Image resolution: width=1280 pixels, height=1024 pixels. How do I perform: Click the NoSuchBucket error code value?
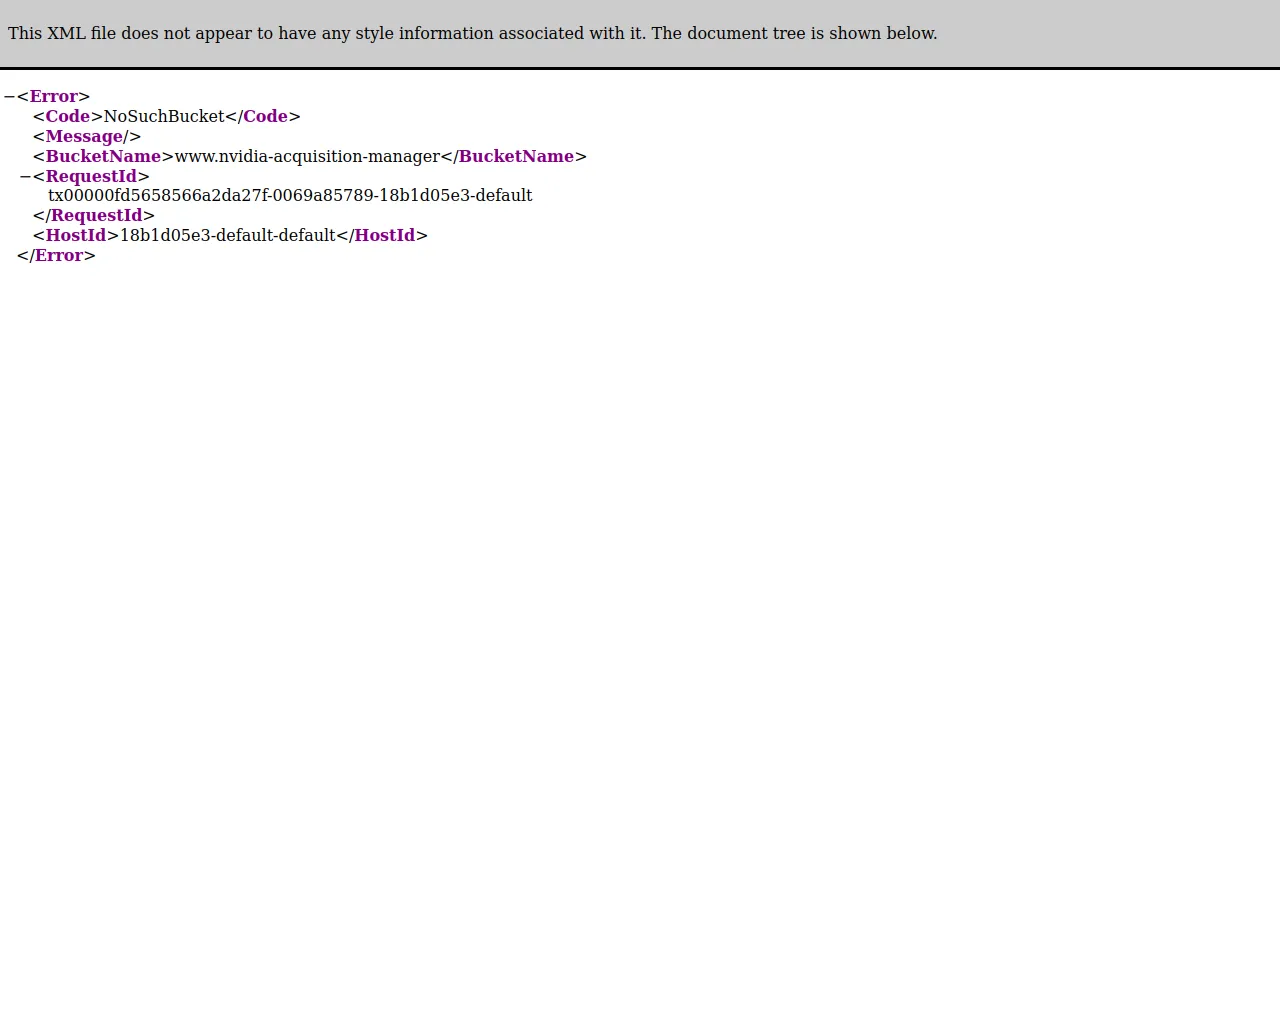(x=164, y=117)
